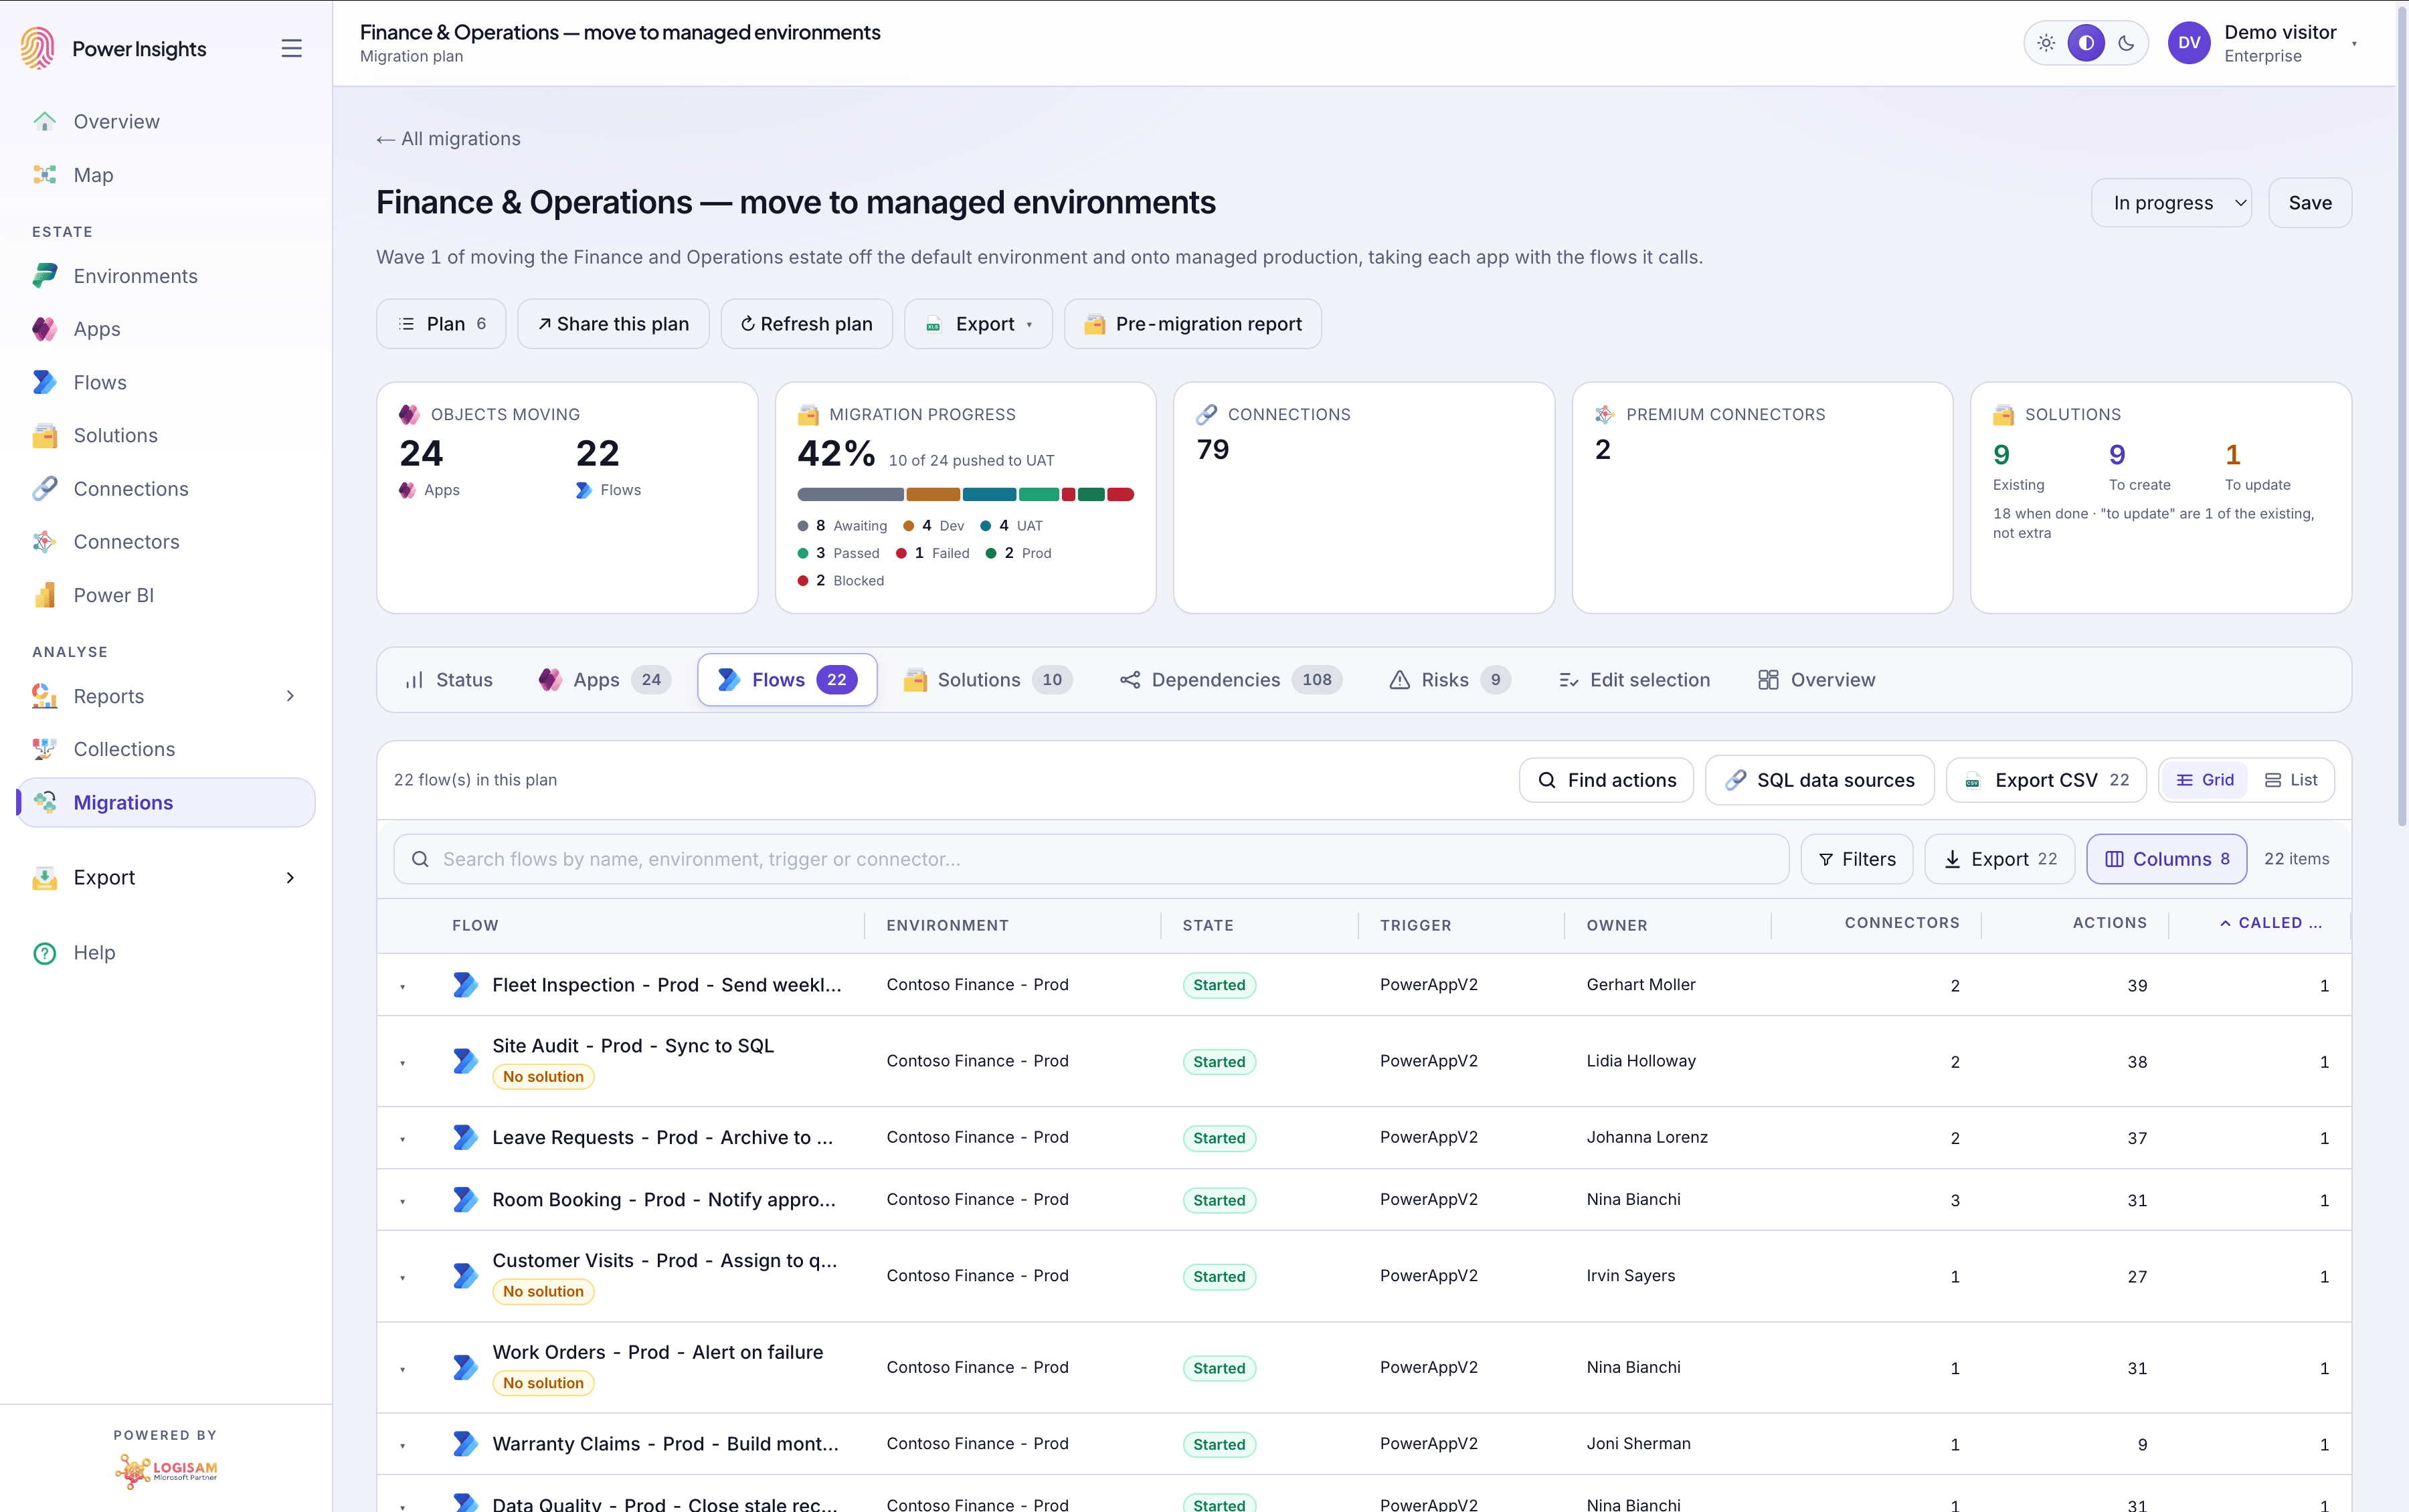Collapse the sidebar with the hamburger icon
2409x1512 pixels.
(291, 48)
